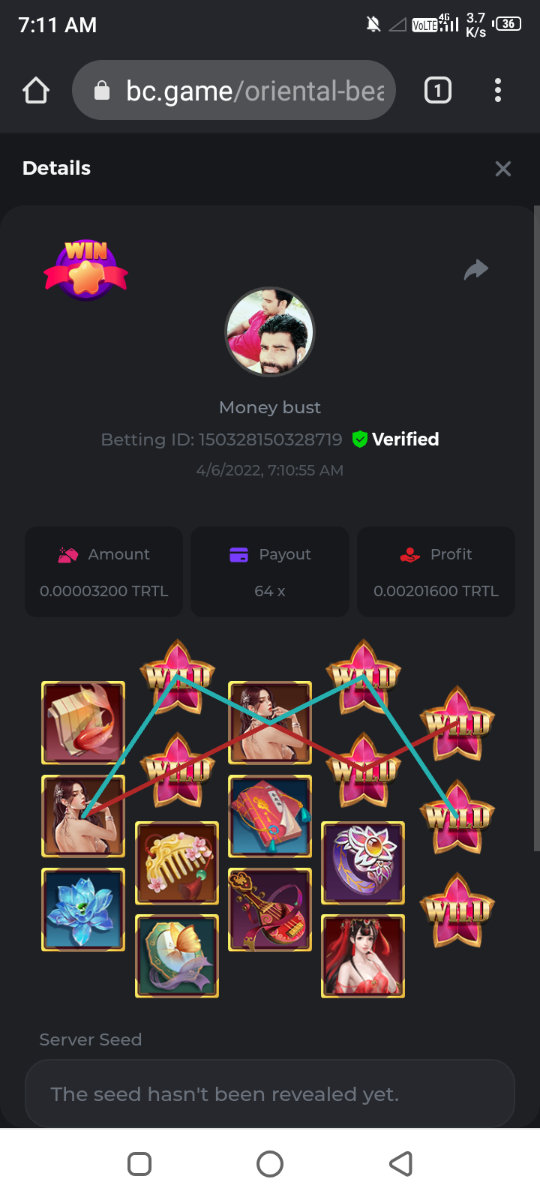This screenshot has height=1200, width=540.
Task: Tap the padlock icon in address bar
Action: 101,91
